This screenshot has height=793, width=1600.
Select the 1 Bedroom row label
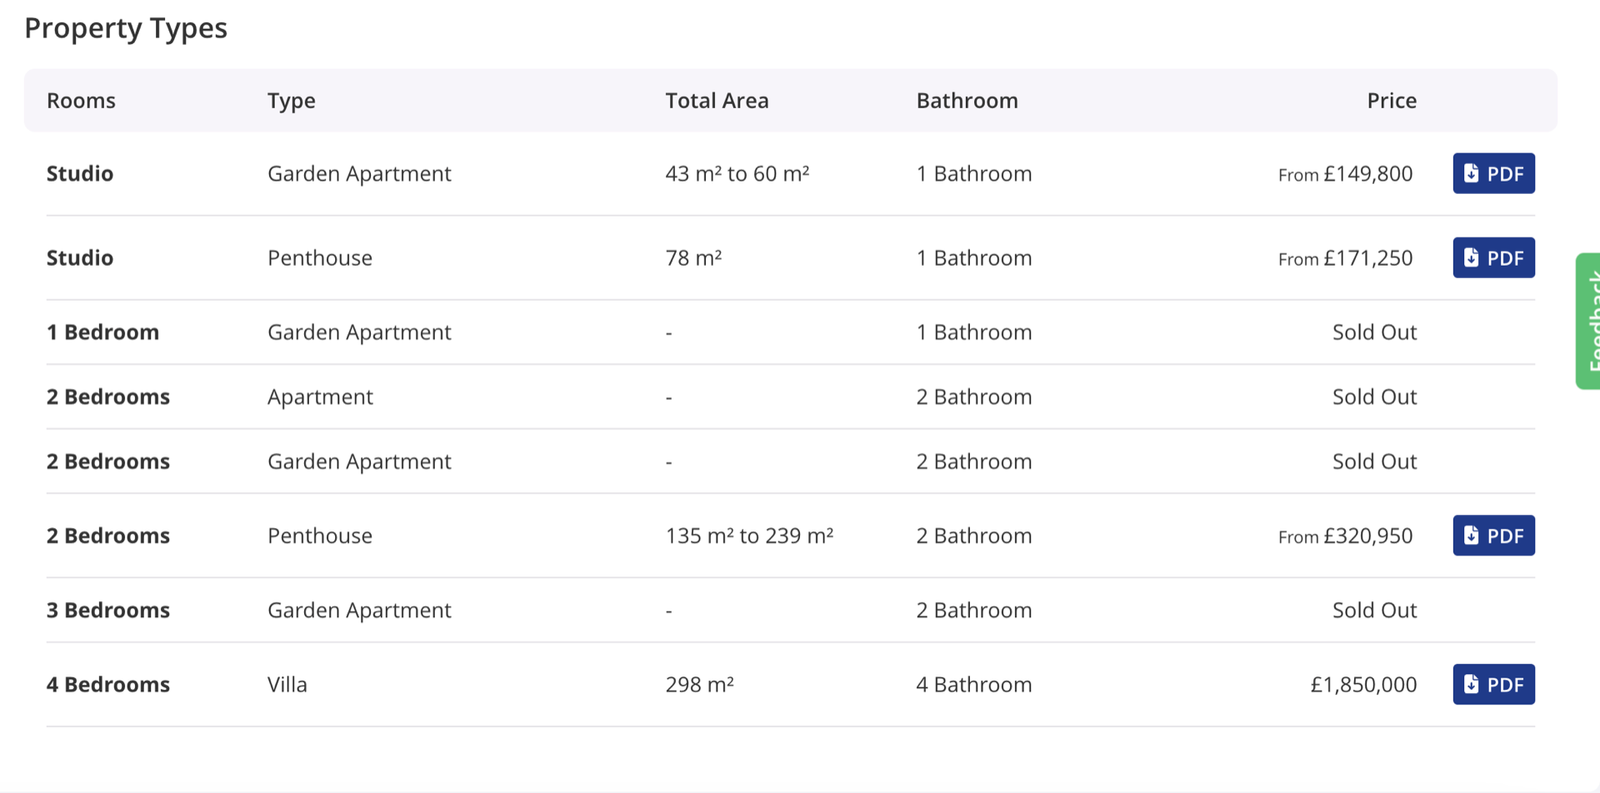click(103, 333)
